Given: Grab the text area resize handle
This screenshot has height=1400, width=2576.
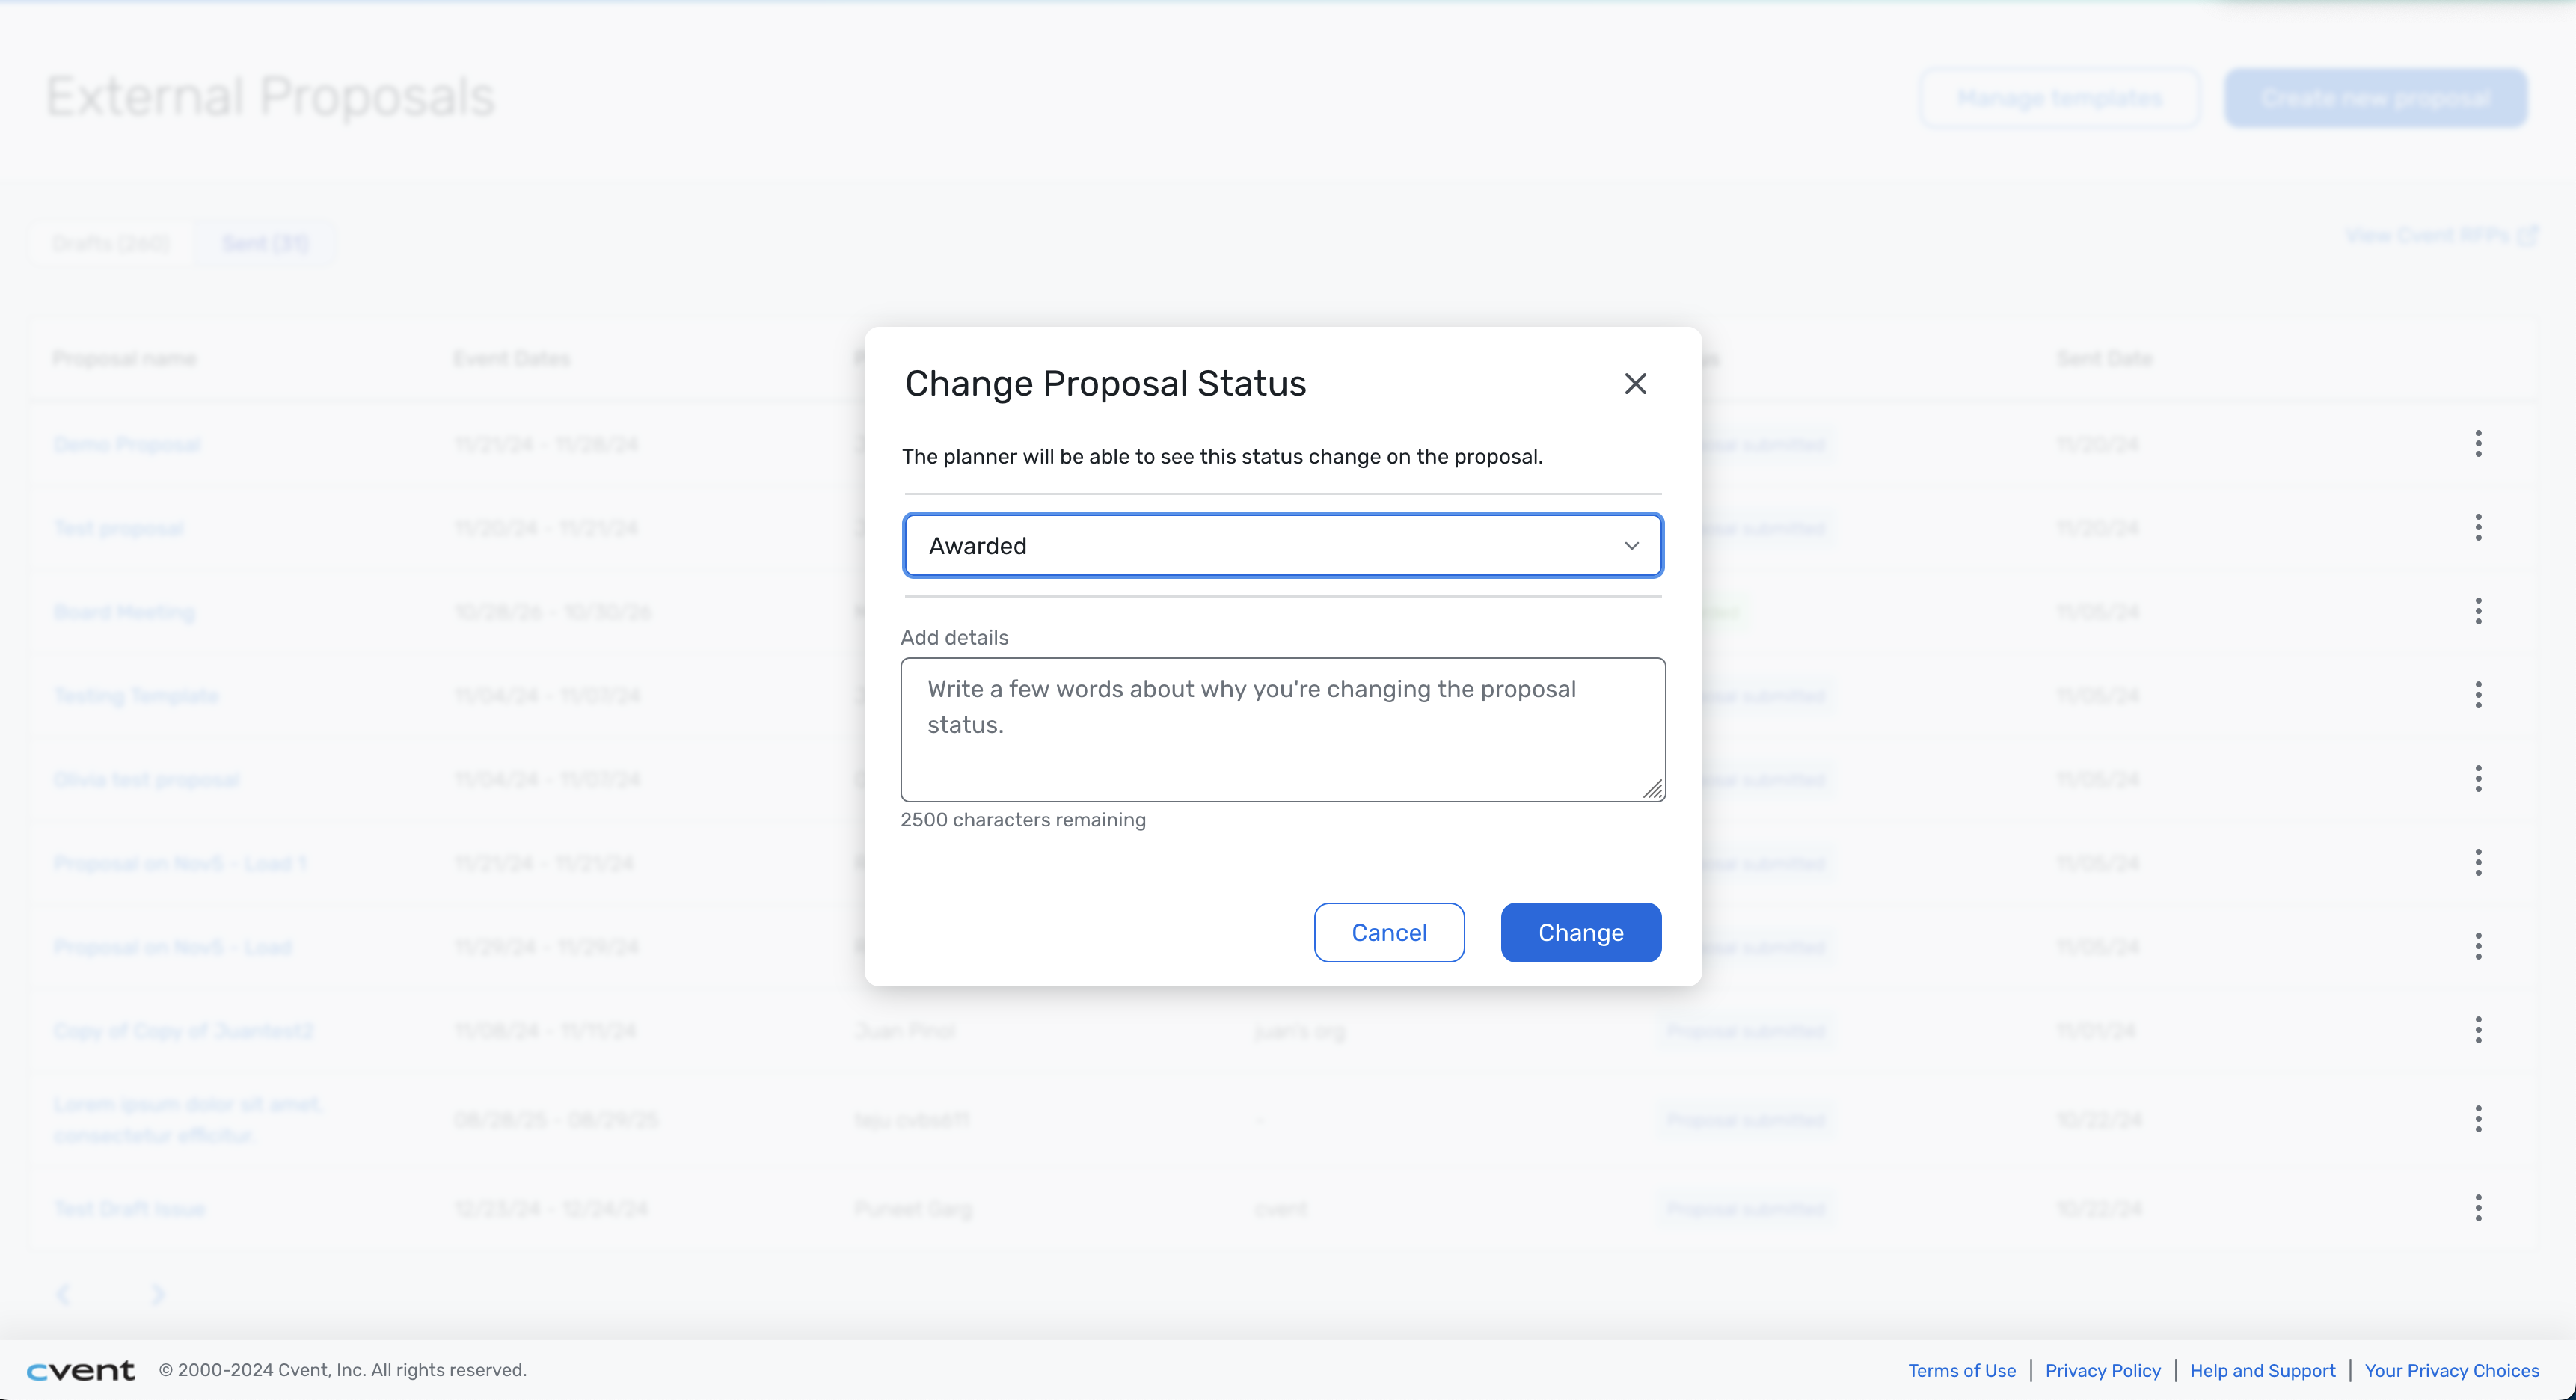Looking at the screenshot, I should (1653, 790).
